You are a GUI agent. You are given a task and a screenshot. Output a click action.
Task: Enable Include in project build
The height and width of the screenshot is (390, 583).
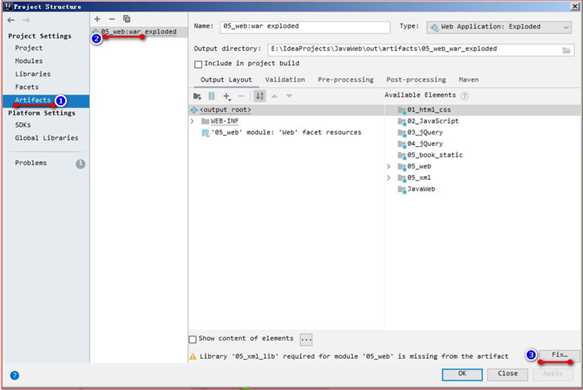(x=198, y=64)
